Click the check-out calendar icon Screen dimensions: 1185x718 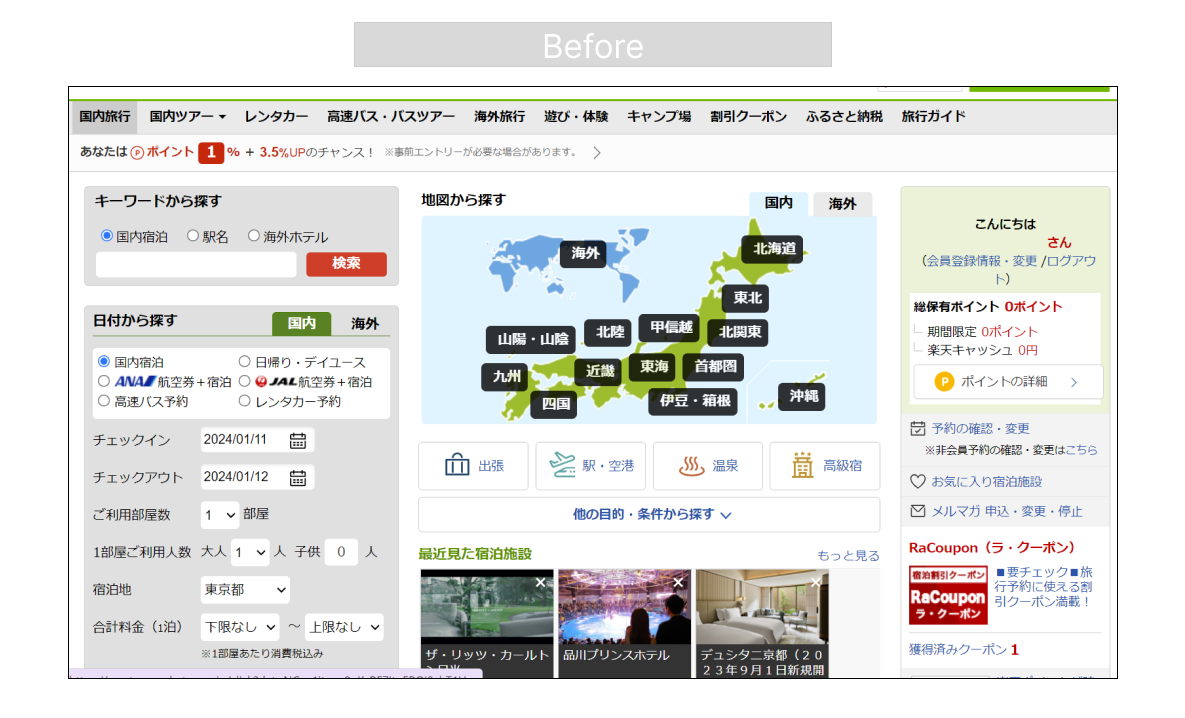coord(298,478)
